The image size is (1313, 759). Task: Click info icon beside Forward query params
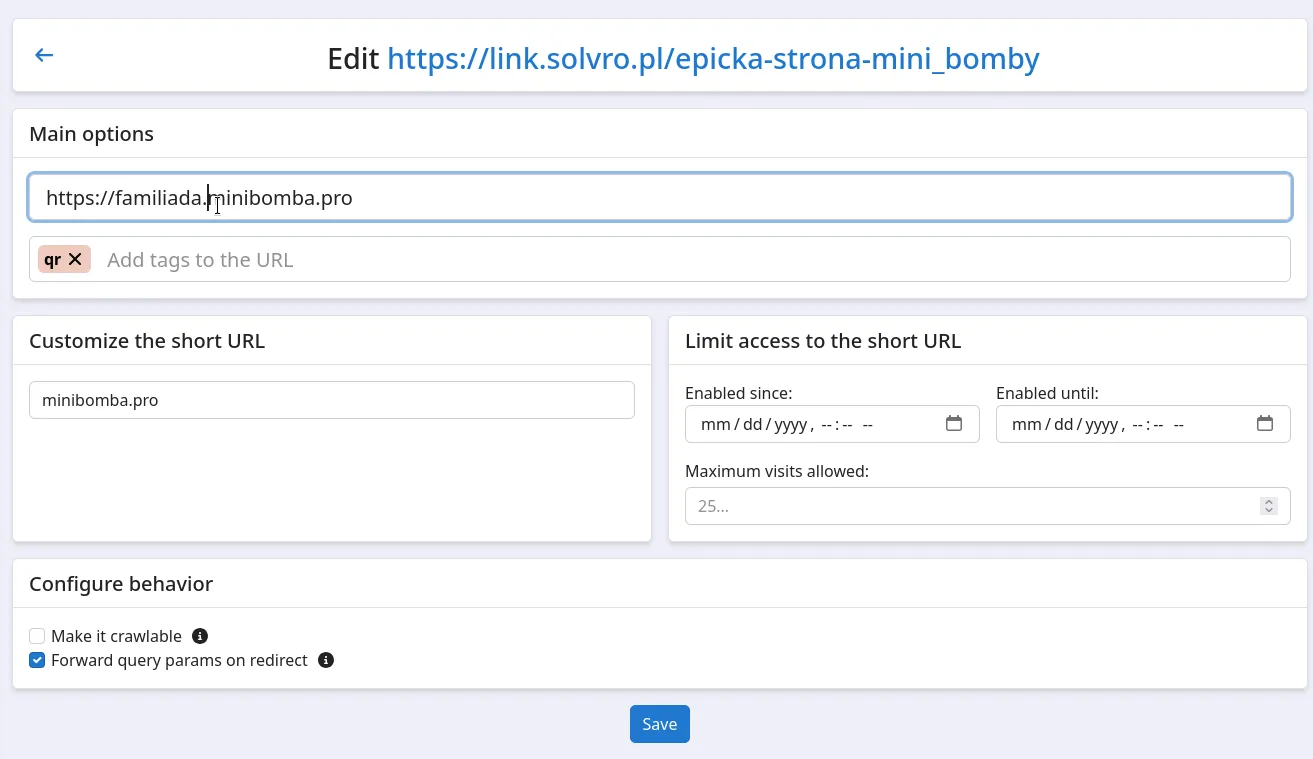[x=325, y=661]
